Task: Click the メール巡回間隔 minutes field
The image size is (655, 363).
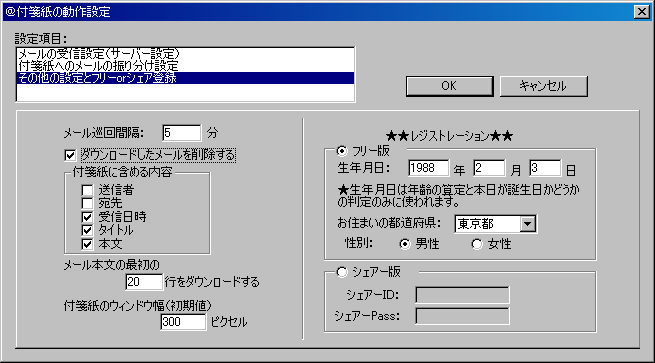Action: pos(181,133)
